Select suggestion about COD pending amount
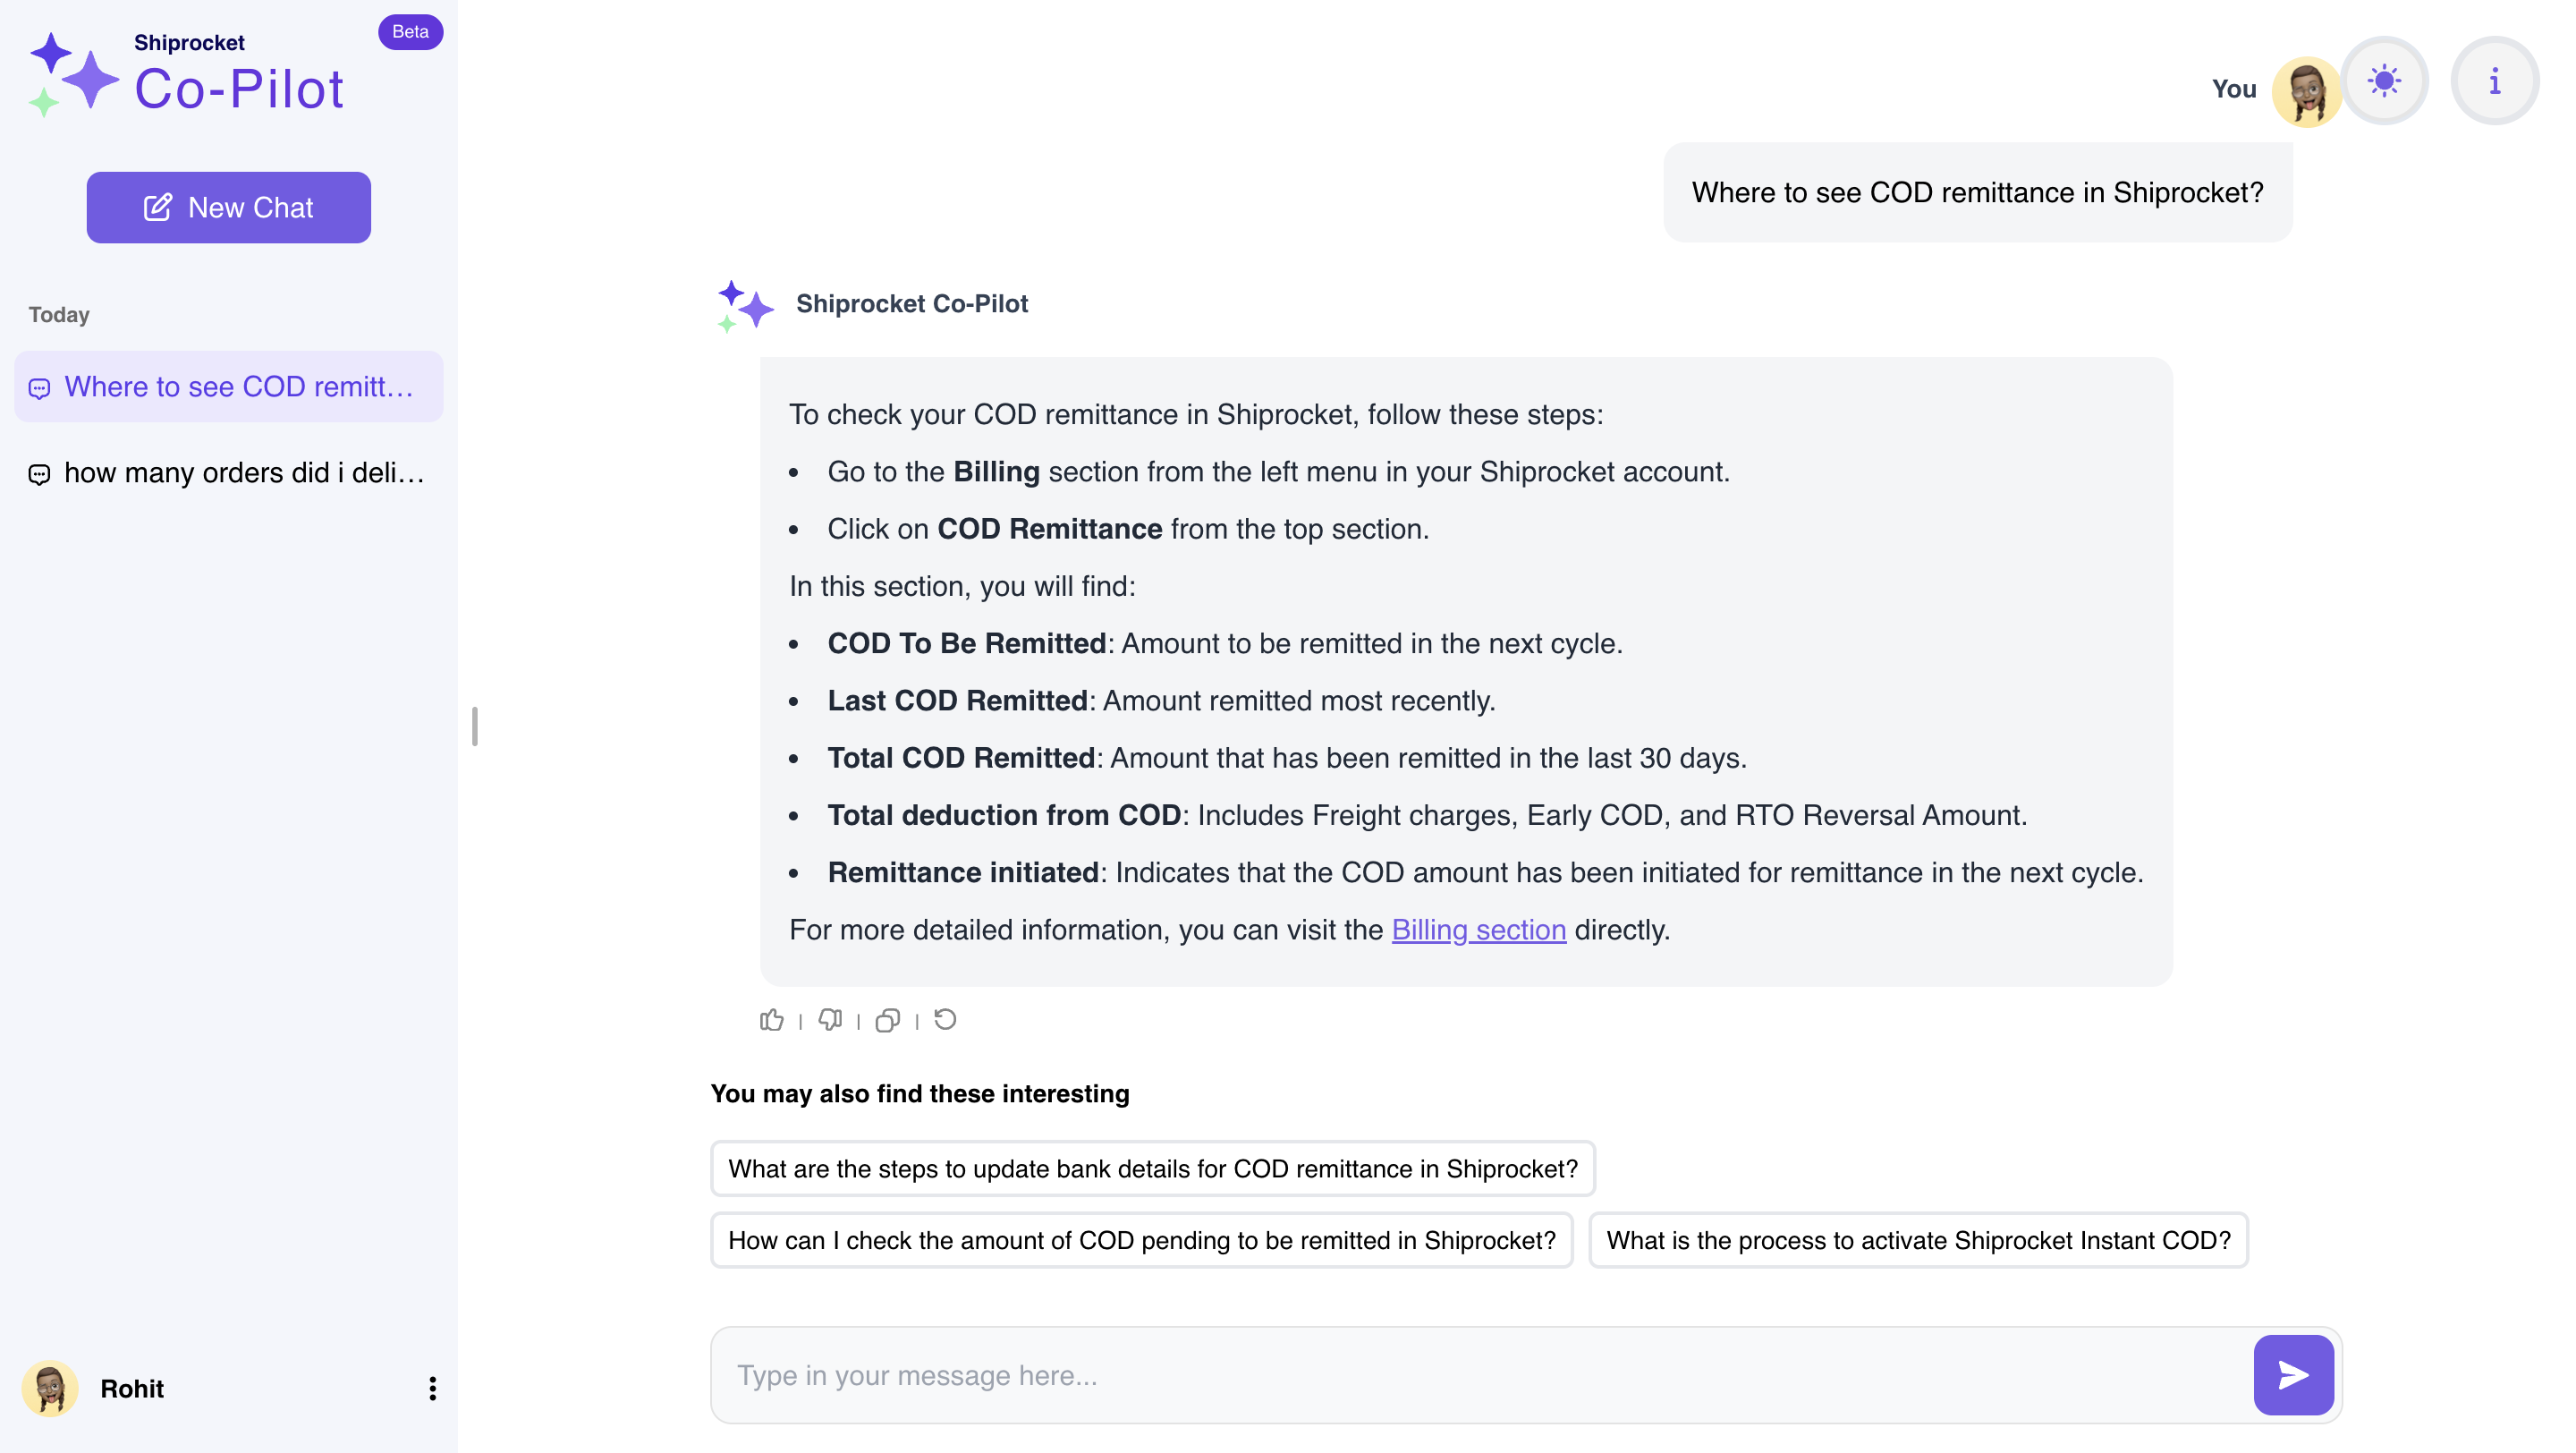 coord(1141,1240)
